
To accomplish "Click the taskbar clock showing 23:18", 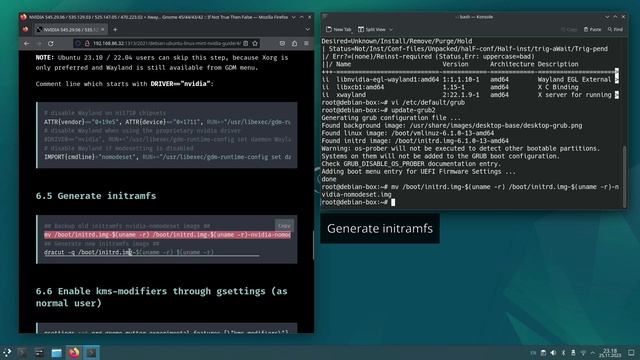I will click(610, 353).
